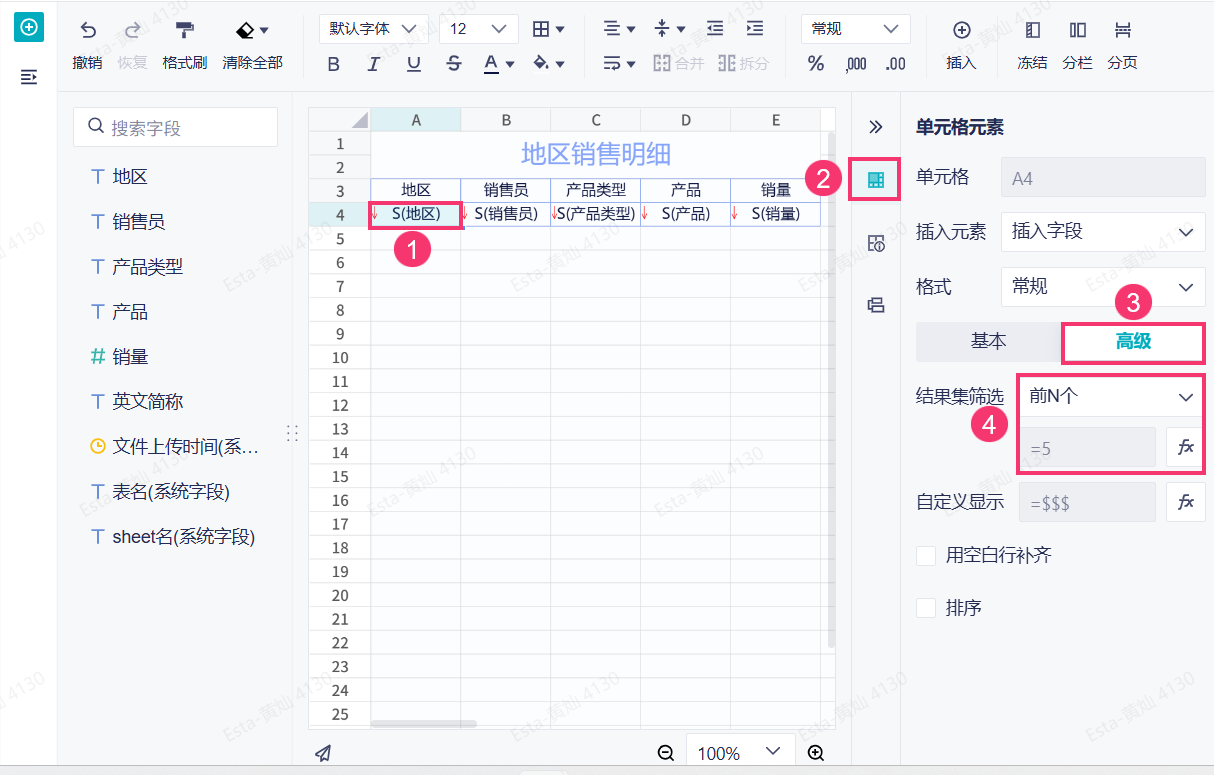Screen dimensions: 1214x775
Task: Zoom out with the minus magnifier
Action: [666, 753]
